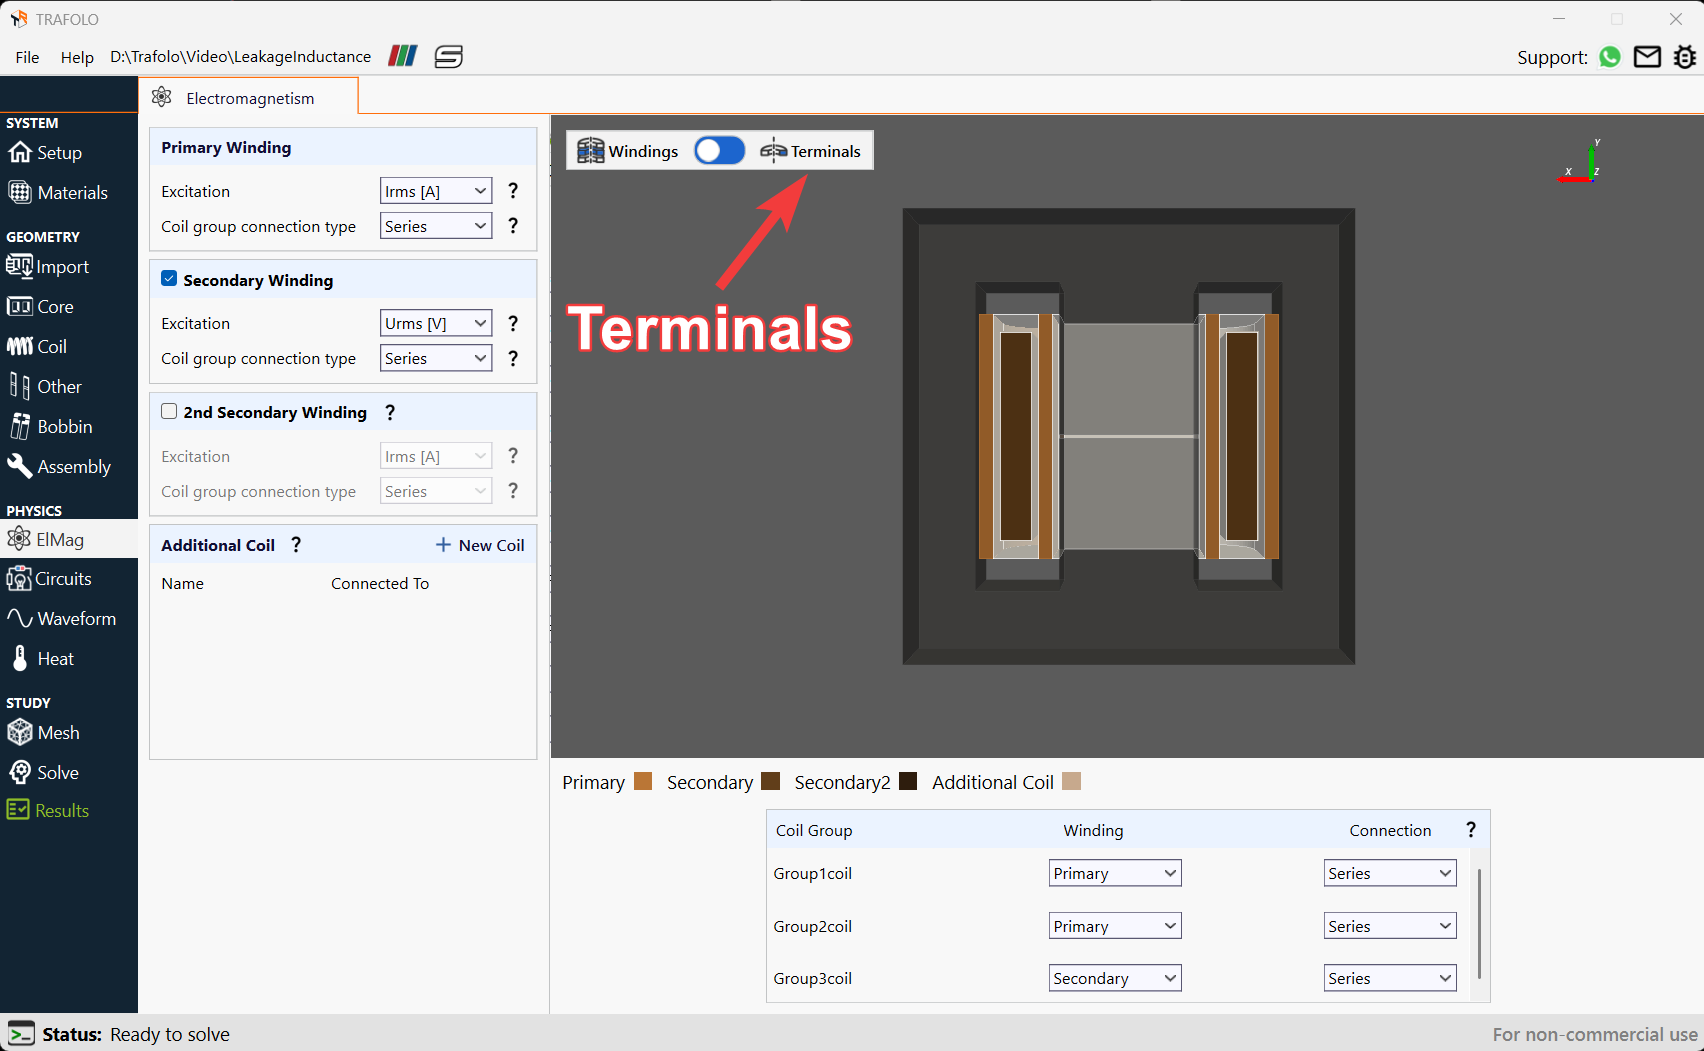1704x1051 pixels.
Task: Open the Heat physics page
Action: coord(42,659)
